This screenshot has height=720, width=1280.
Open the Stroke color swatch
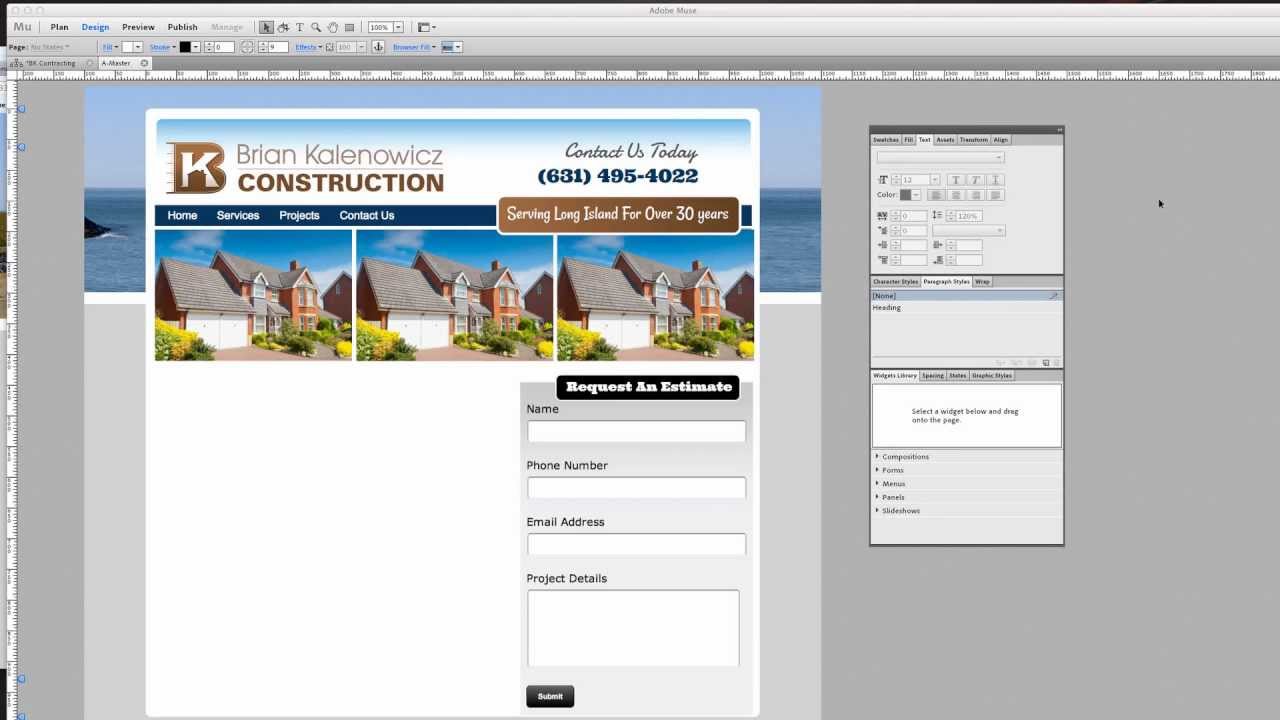pyautogui.click(x=185, y=47)
